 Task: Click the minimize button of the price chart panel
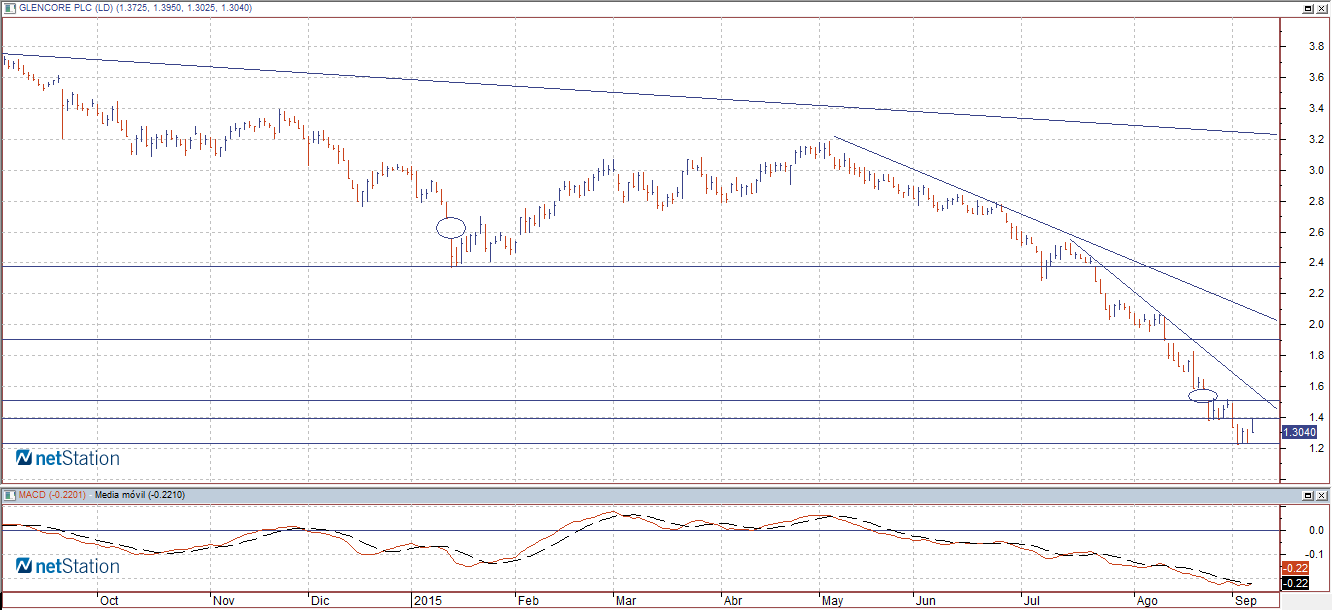(1306, 8)
